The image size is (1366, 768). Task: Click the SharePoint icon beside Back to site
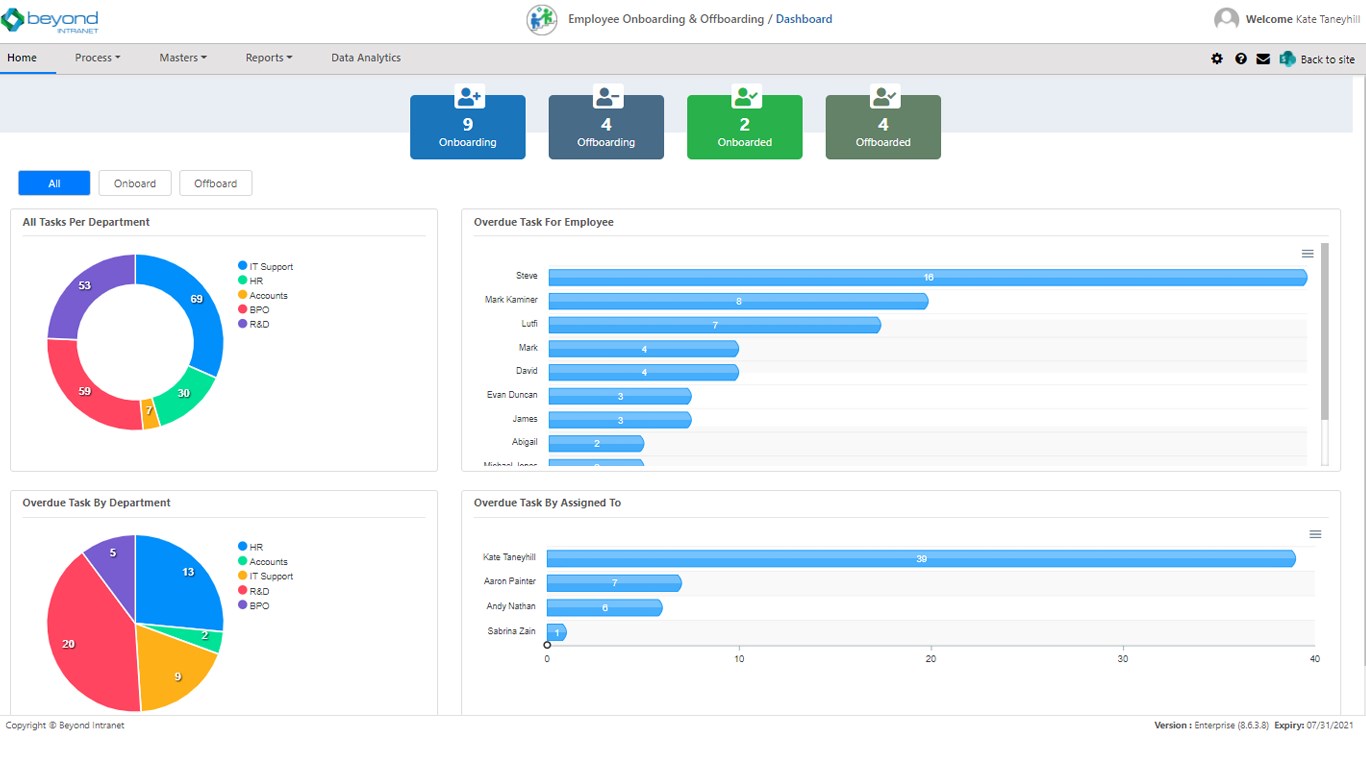pyautogui.click(x=1287, y=59)
